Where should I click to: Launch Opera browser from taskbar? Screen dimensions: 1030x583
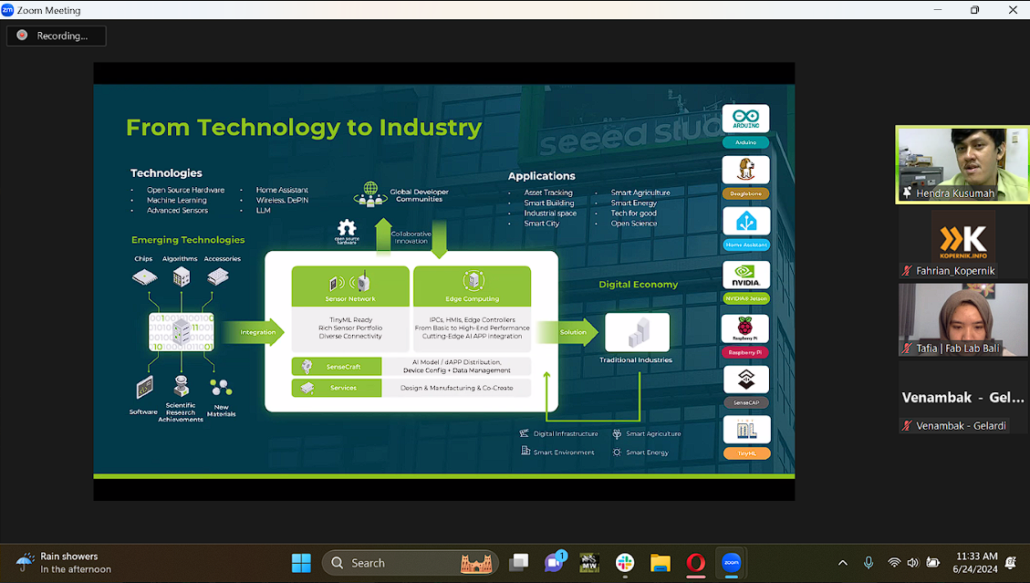pyautogui.click(x=695, y=563)
